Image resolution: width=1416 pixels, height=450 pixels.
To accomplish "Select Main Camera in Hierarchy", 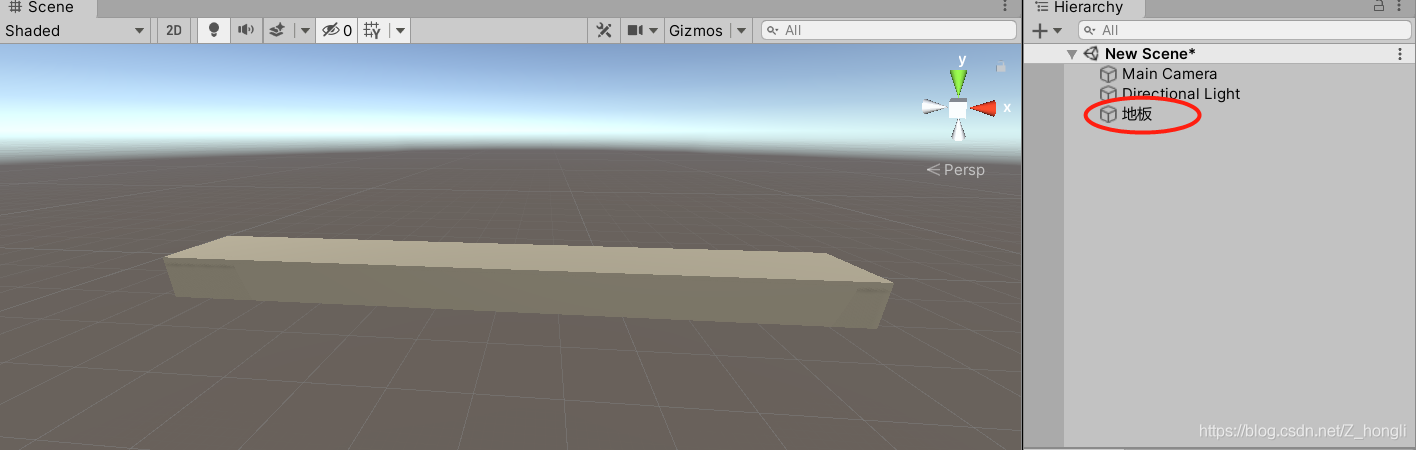I will (1169, 74).
